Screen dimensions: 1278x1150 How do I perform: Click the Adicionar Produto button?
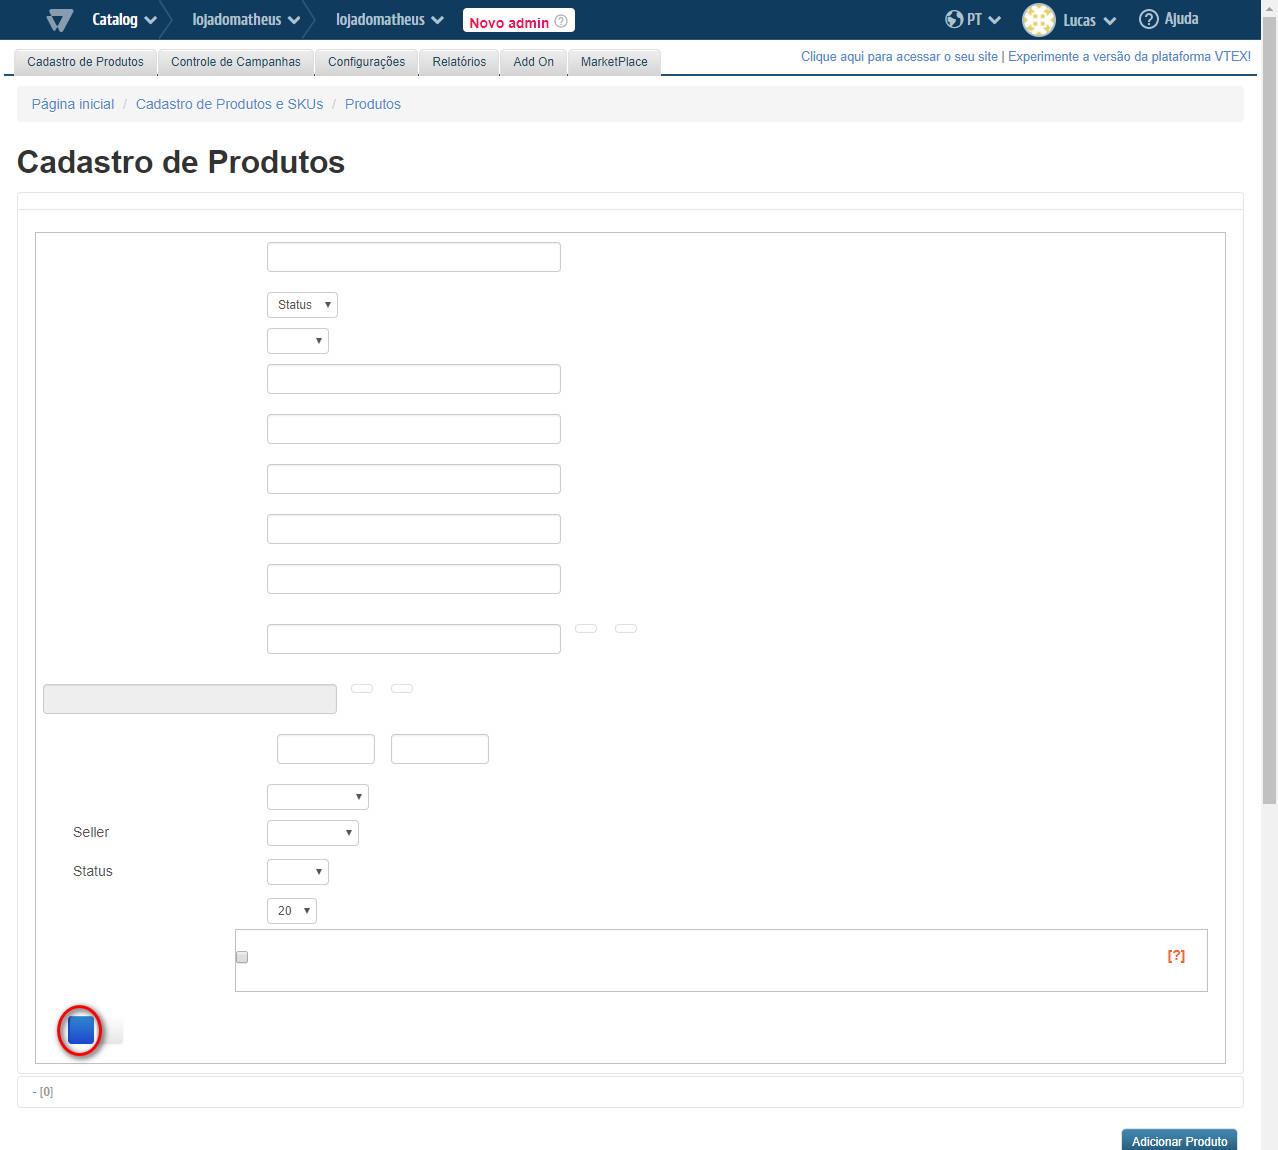click(1179, 1141)
